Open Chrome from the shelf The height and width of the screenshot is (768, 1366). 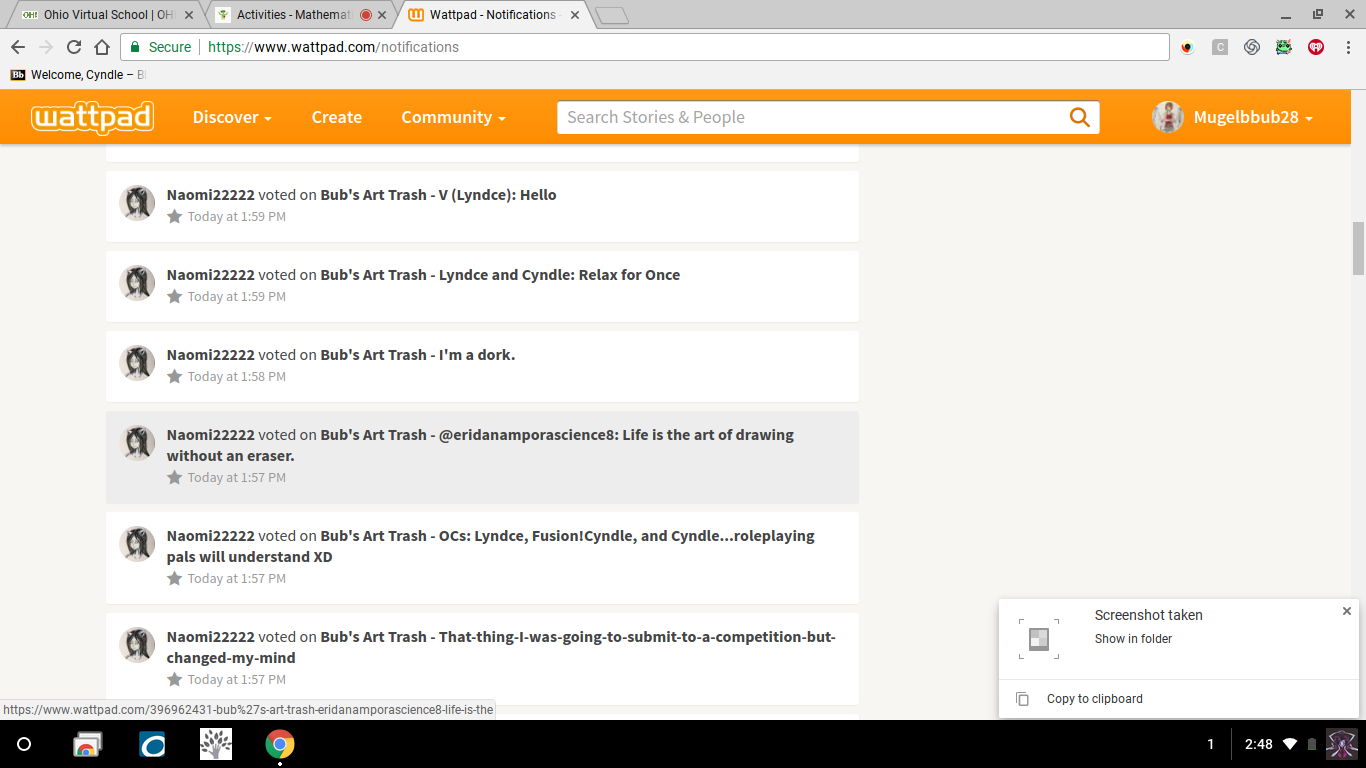click(280, 745)
